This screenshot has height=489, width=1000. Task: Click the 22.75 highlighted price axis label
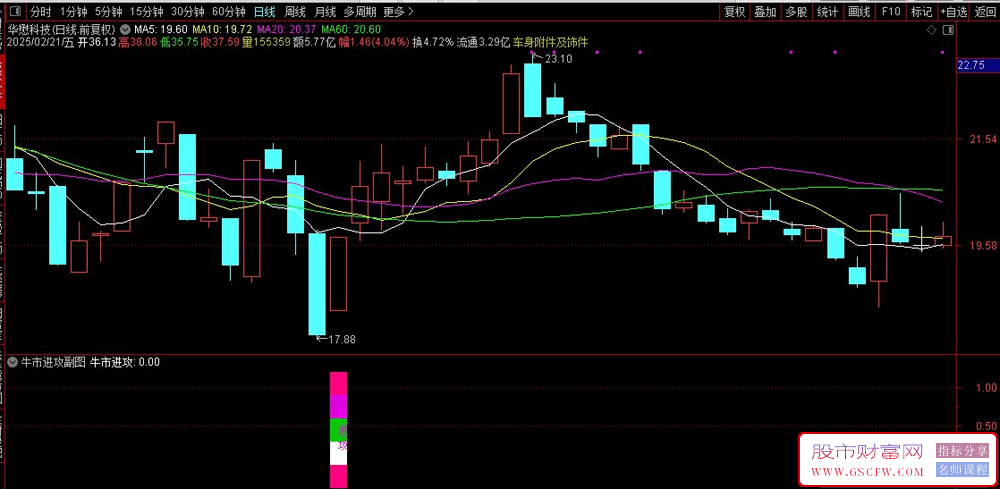click(x=971, y=65)
